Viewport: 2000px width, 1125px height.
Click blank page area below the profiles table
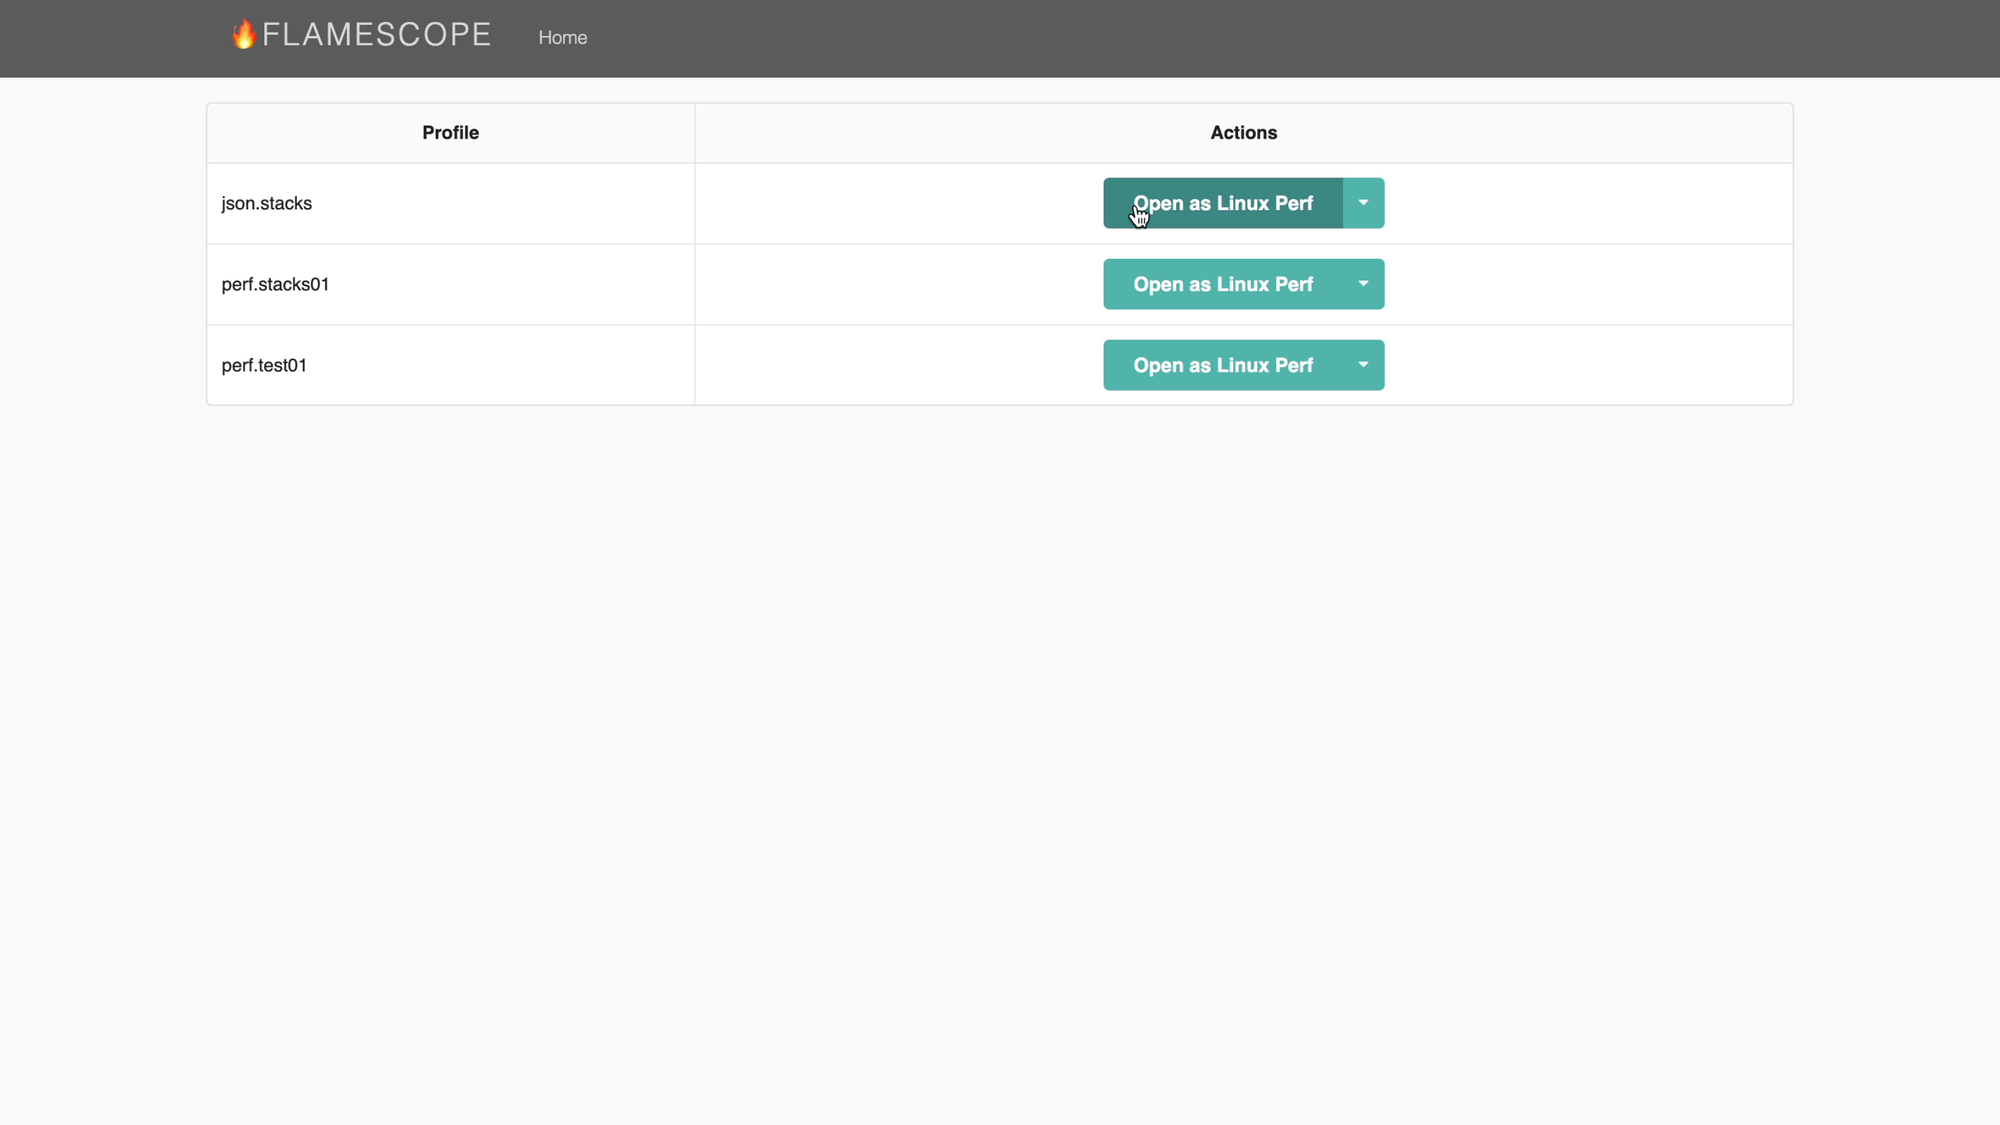(x=1000, y=750)
